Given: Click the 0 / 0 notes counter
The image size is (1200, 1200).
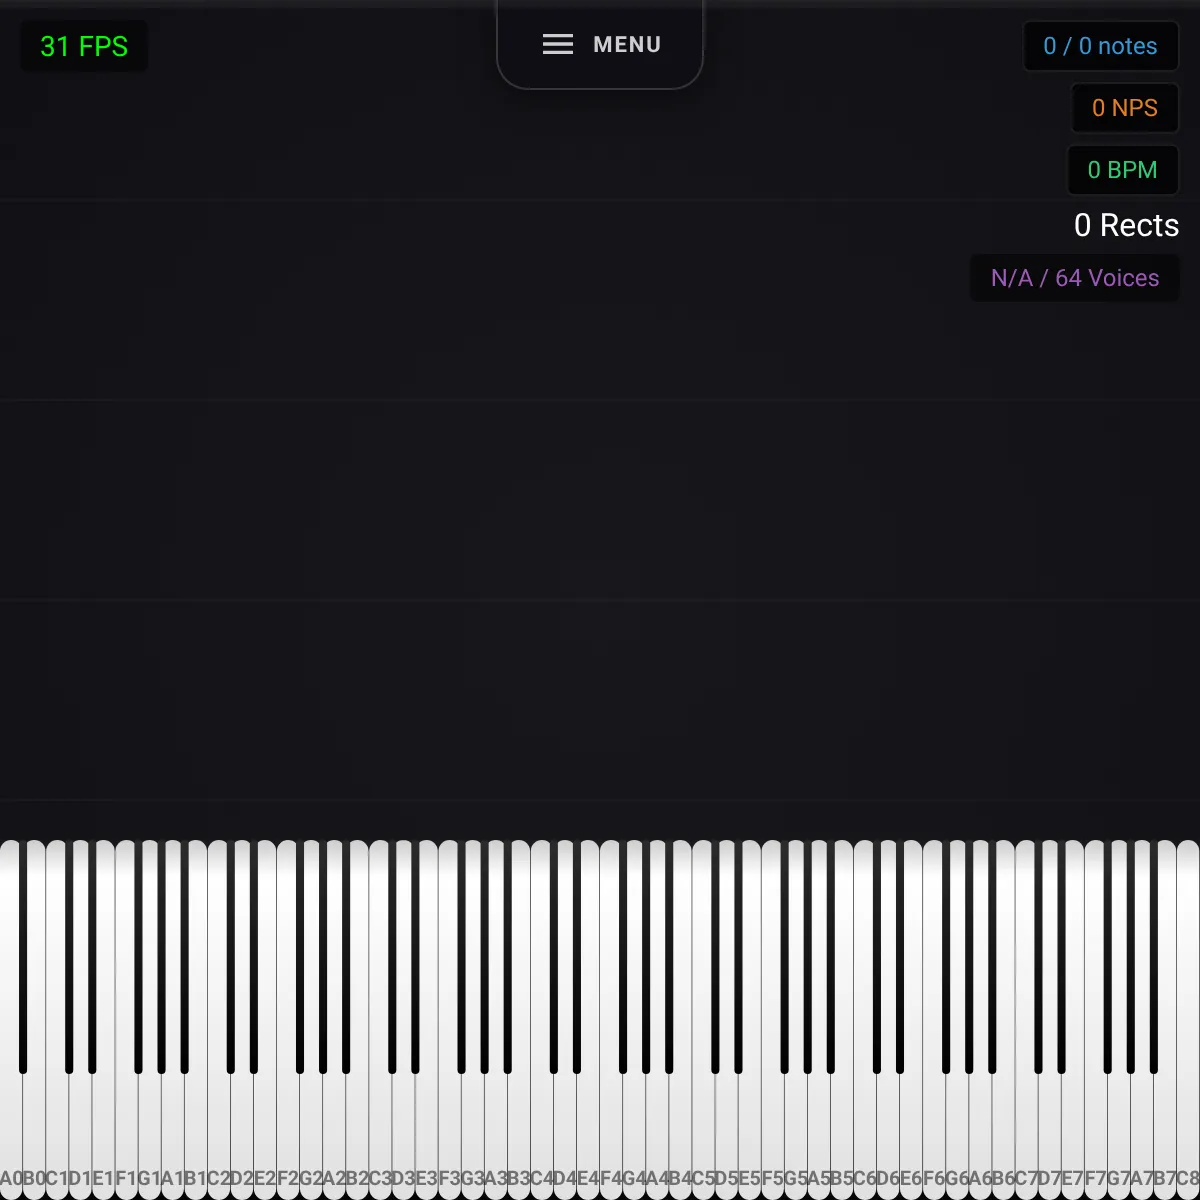Looking at the screenshot, I should 1100,47.
